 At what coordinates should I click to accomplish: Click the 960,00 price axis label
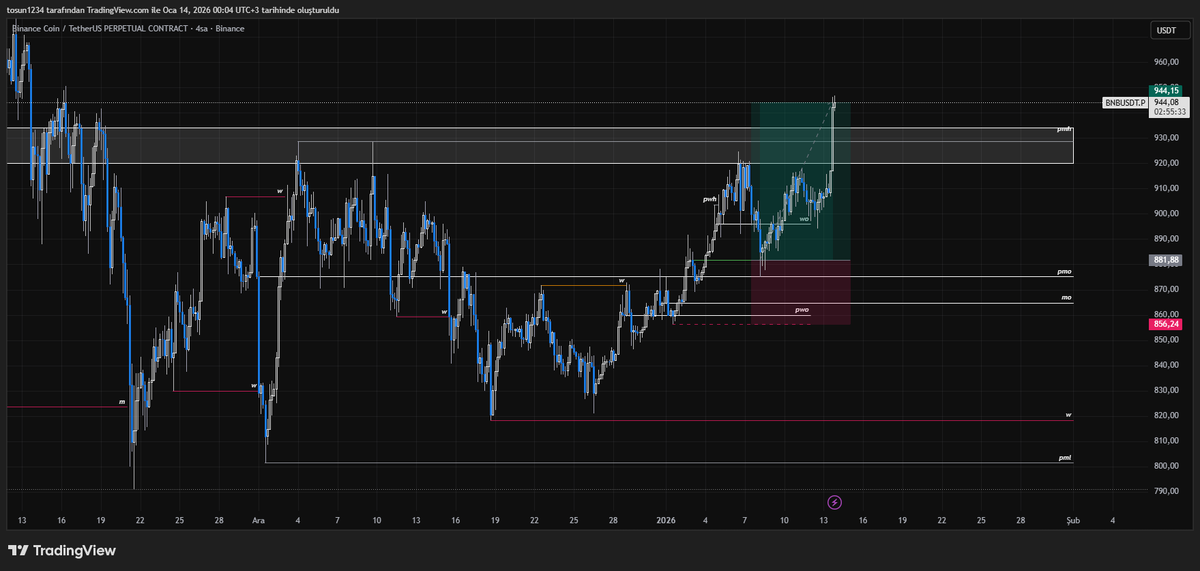click(1166, 62)
